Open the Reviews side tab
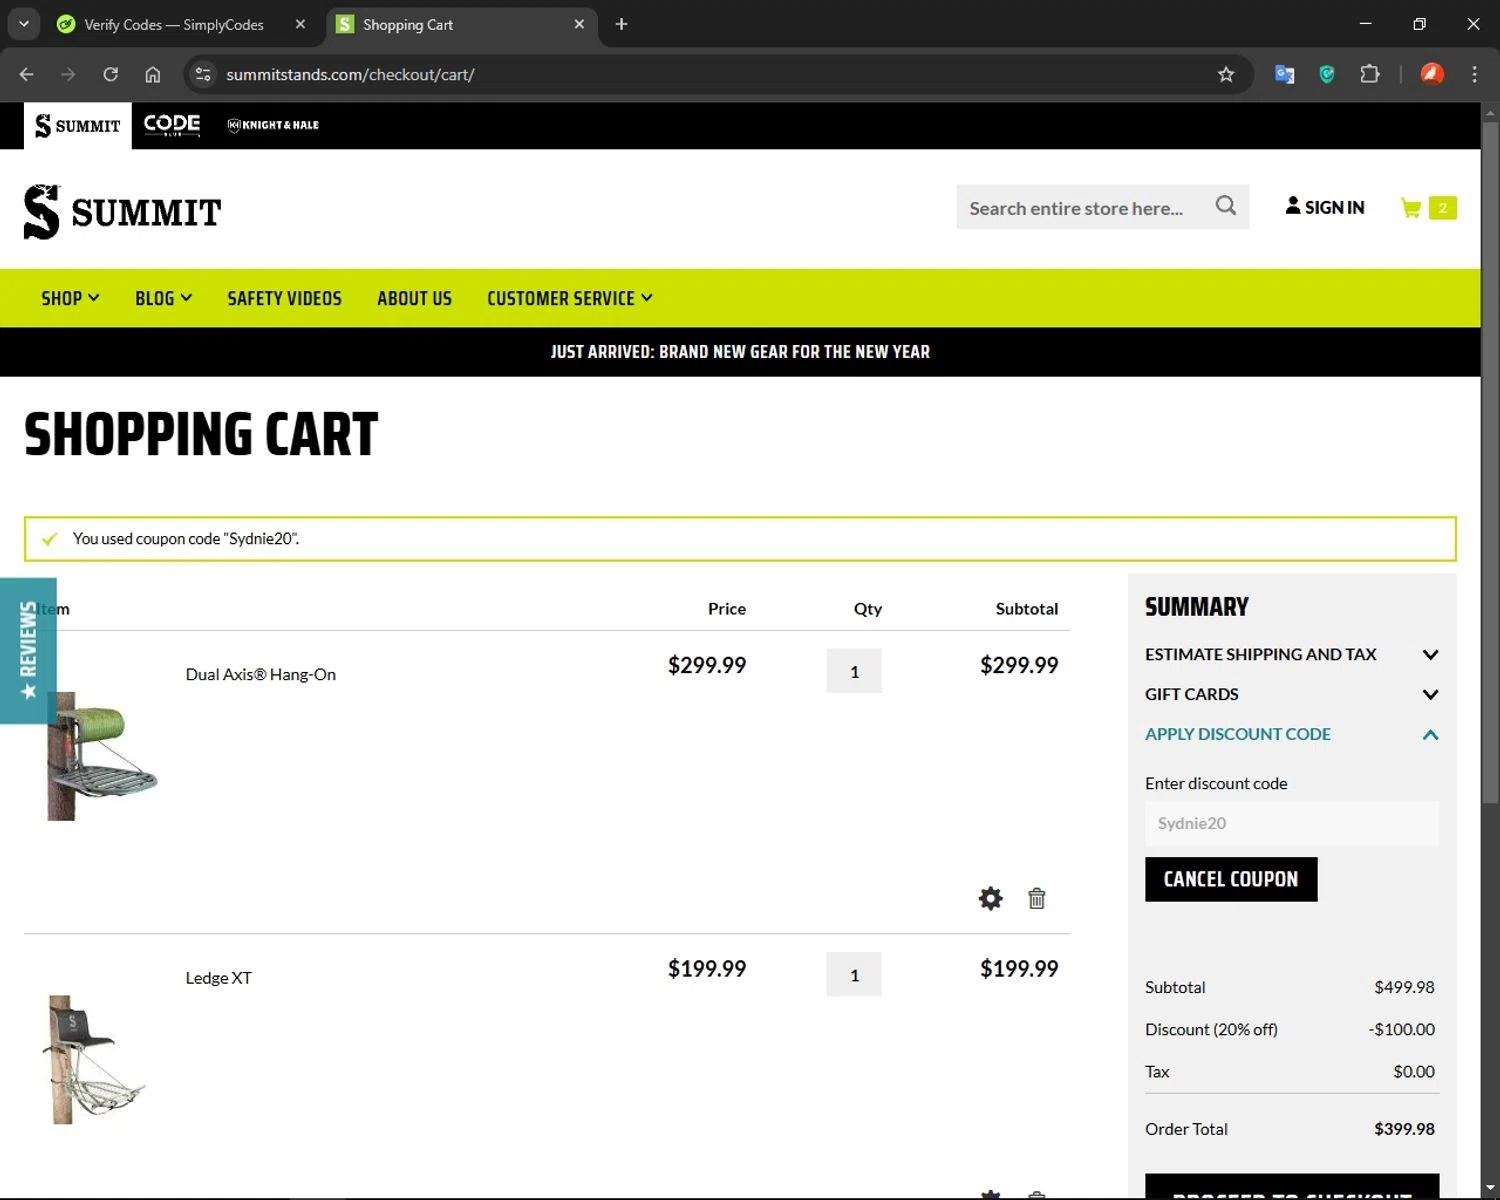The width and height of the screenshot is (1500, 1200). (28, 650)
